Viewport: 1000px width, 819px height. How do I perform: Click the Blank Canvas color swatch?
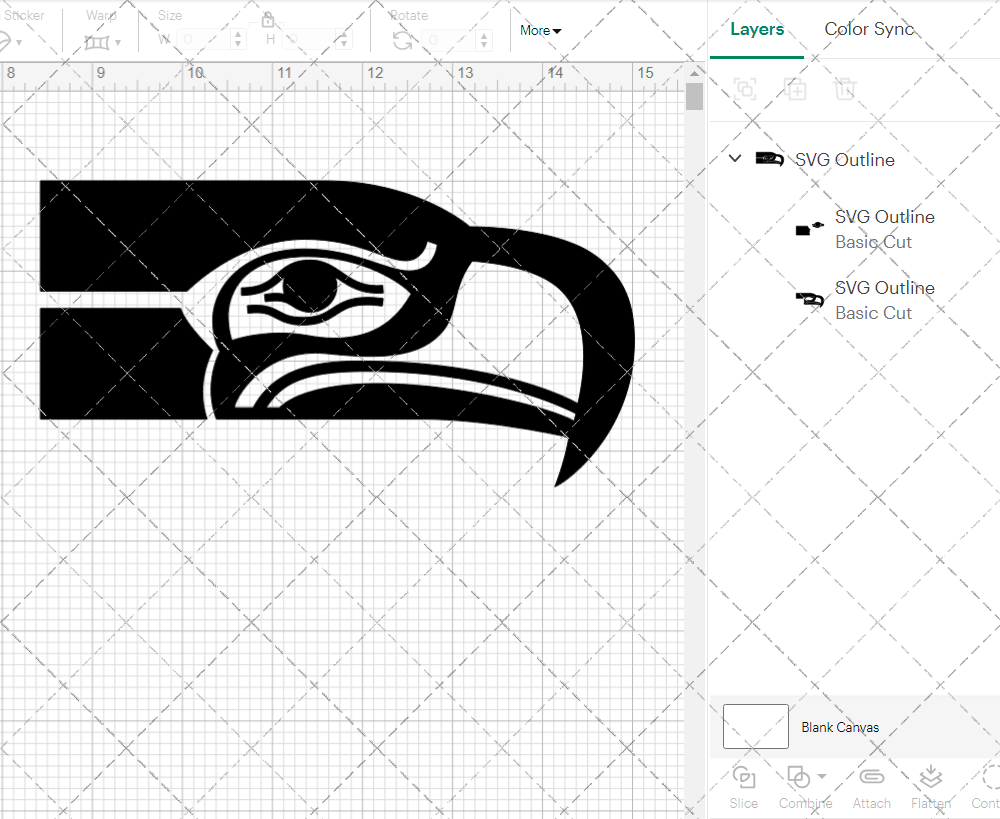tap(755, 727)
